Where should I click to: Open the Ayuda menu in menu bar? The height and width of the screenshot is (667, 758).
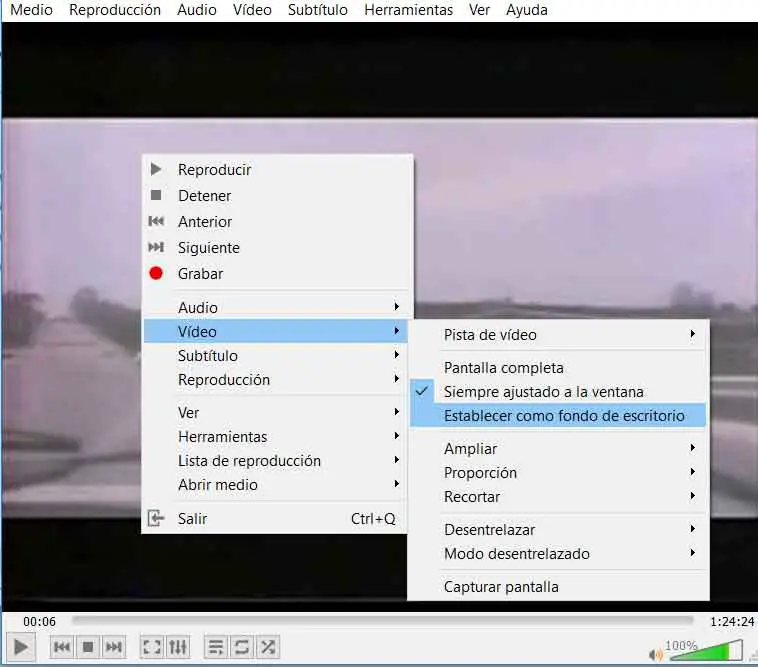(x=526, y=10)
